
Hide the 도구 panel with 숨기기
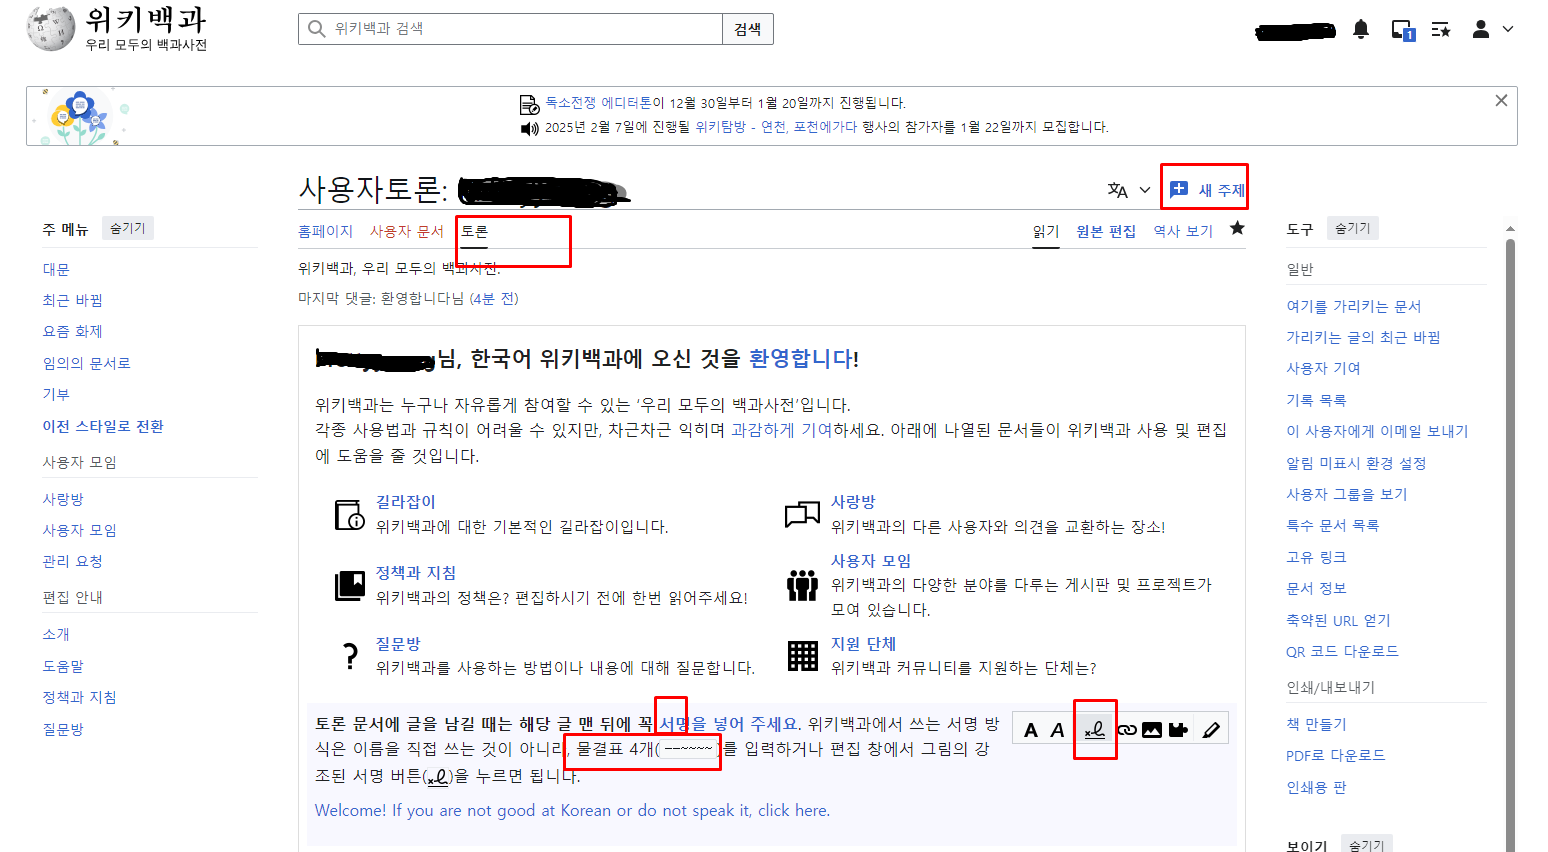[1352, 228]
